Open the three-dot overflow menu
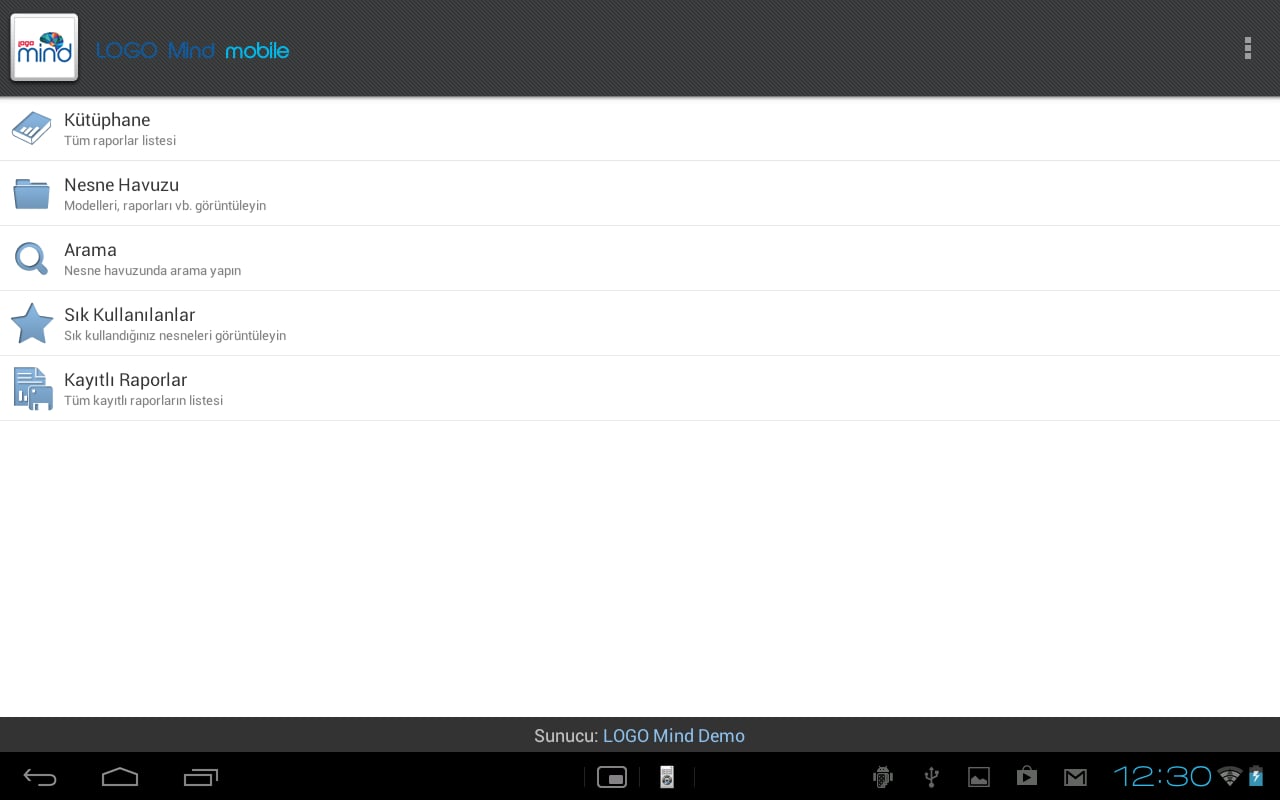1280x800 pixels. click(1247, 48)
